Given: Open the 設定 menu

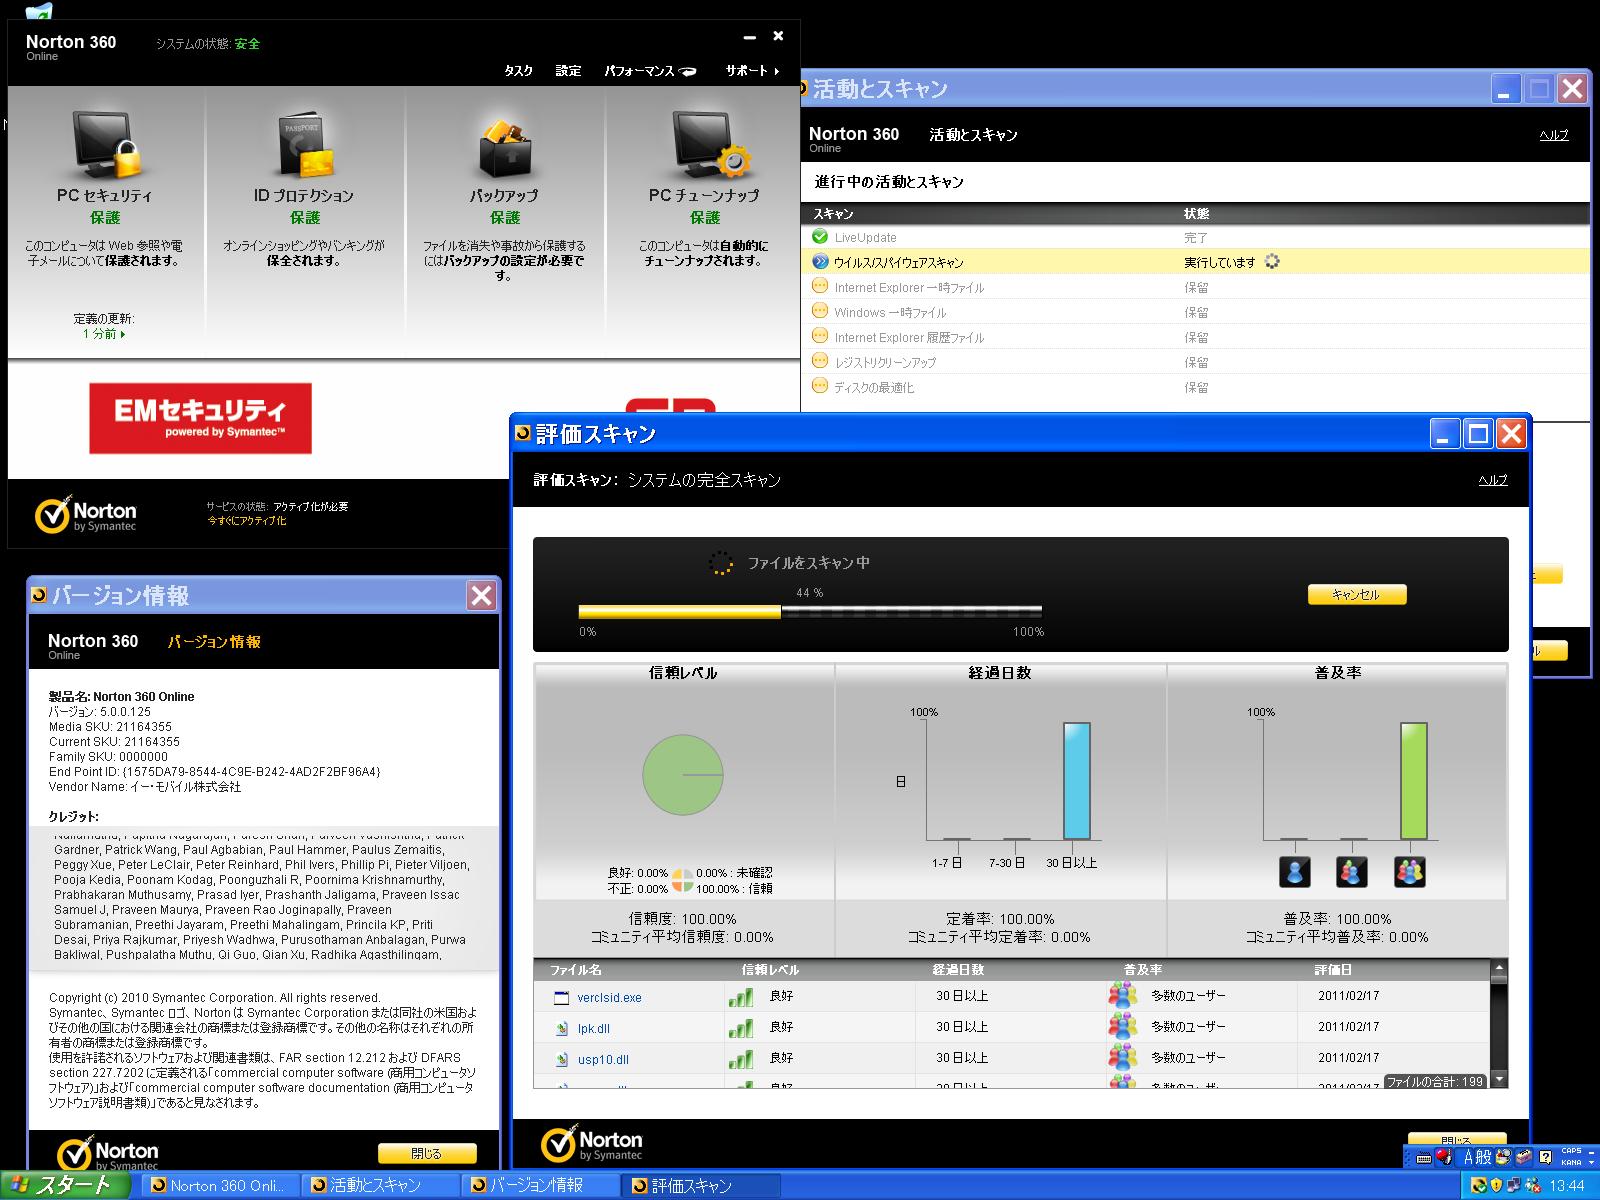Looking at the screenshot, I should coord(568,71).
